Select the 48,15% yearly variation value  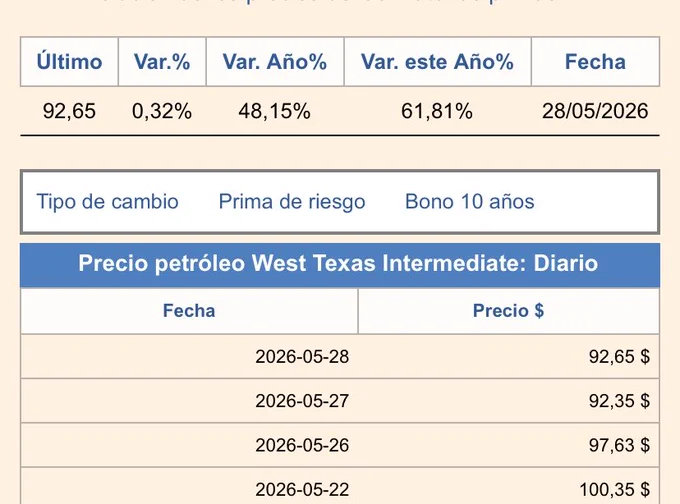click(x=275, y=111)
